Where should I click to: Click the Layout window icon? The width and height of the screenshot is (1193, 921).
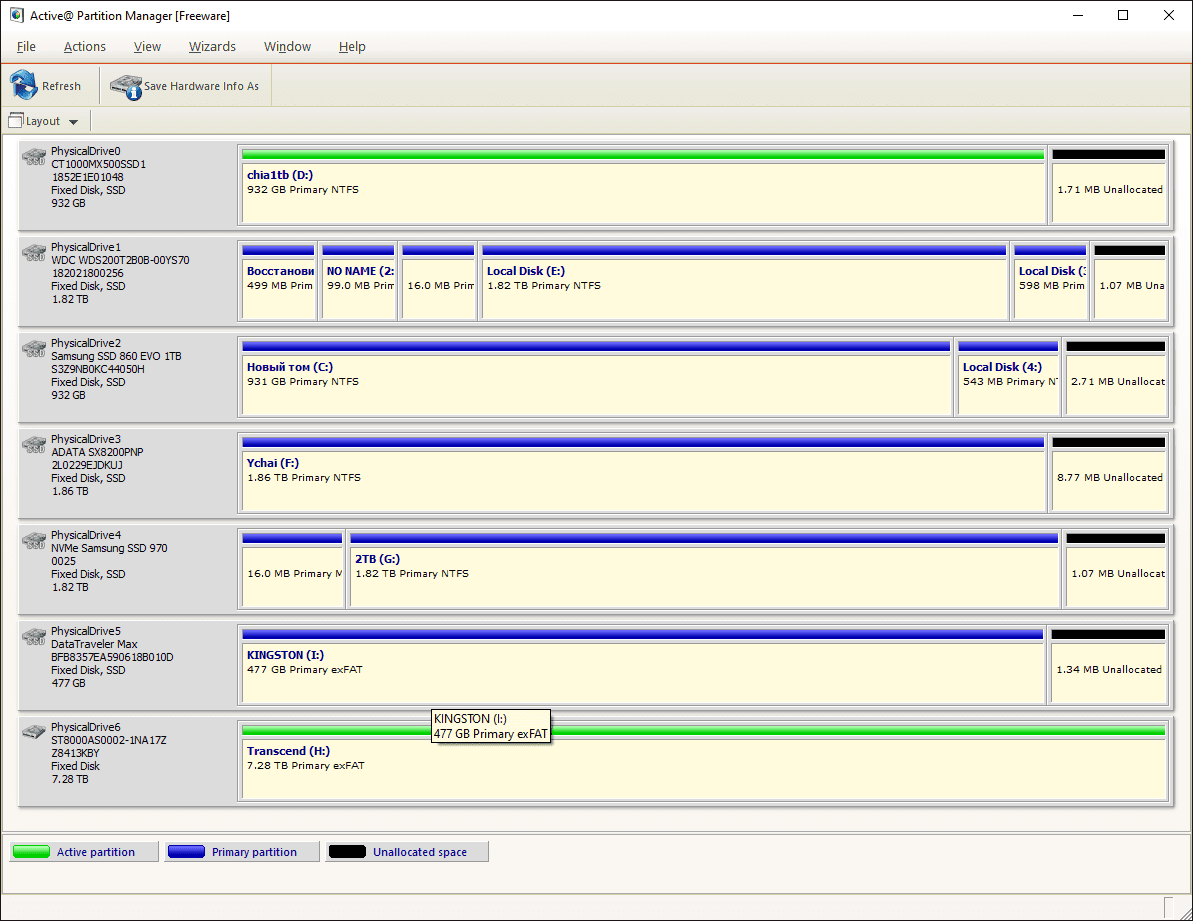coord(15,120)
